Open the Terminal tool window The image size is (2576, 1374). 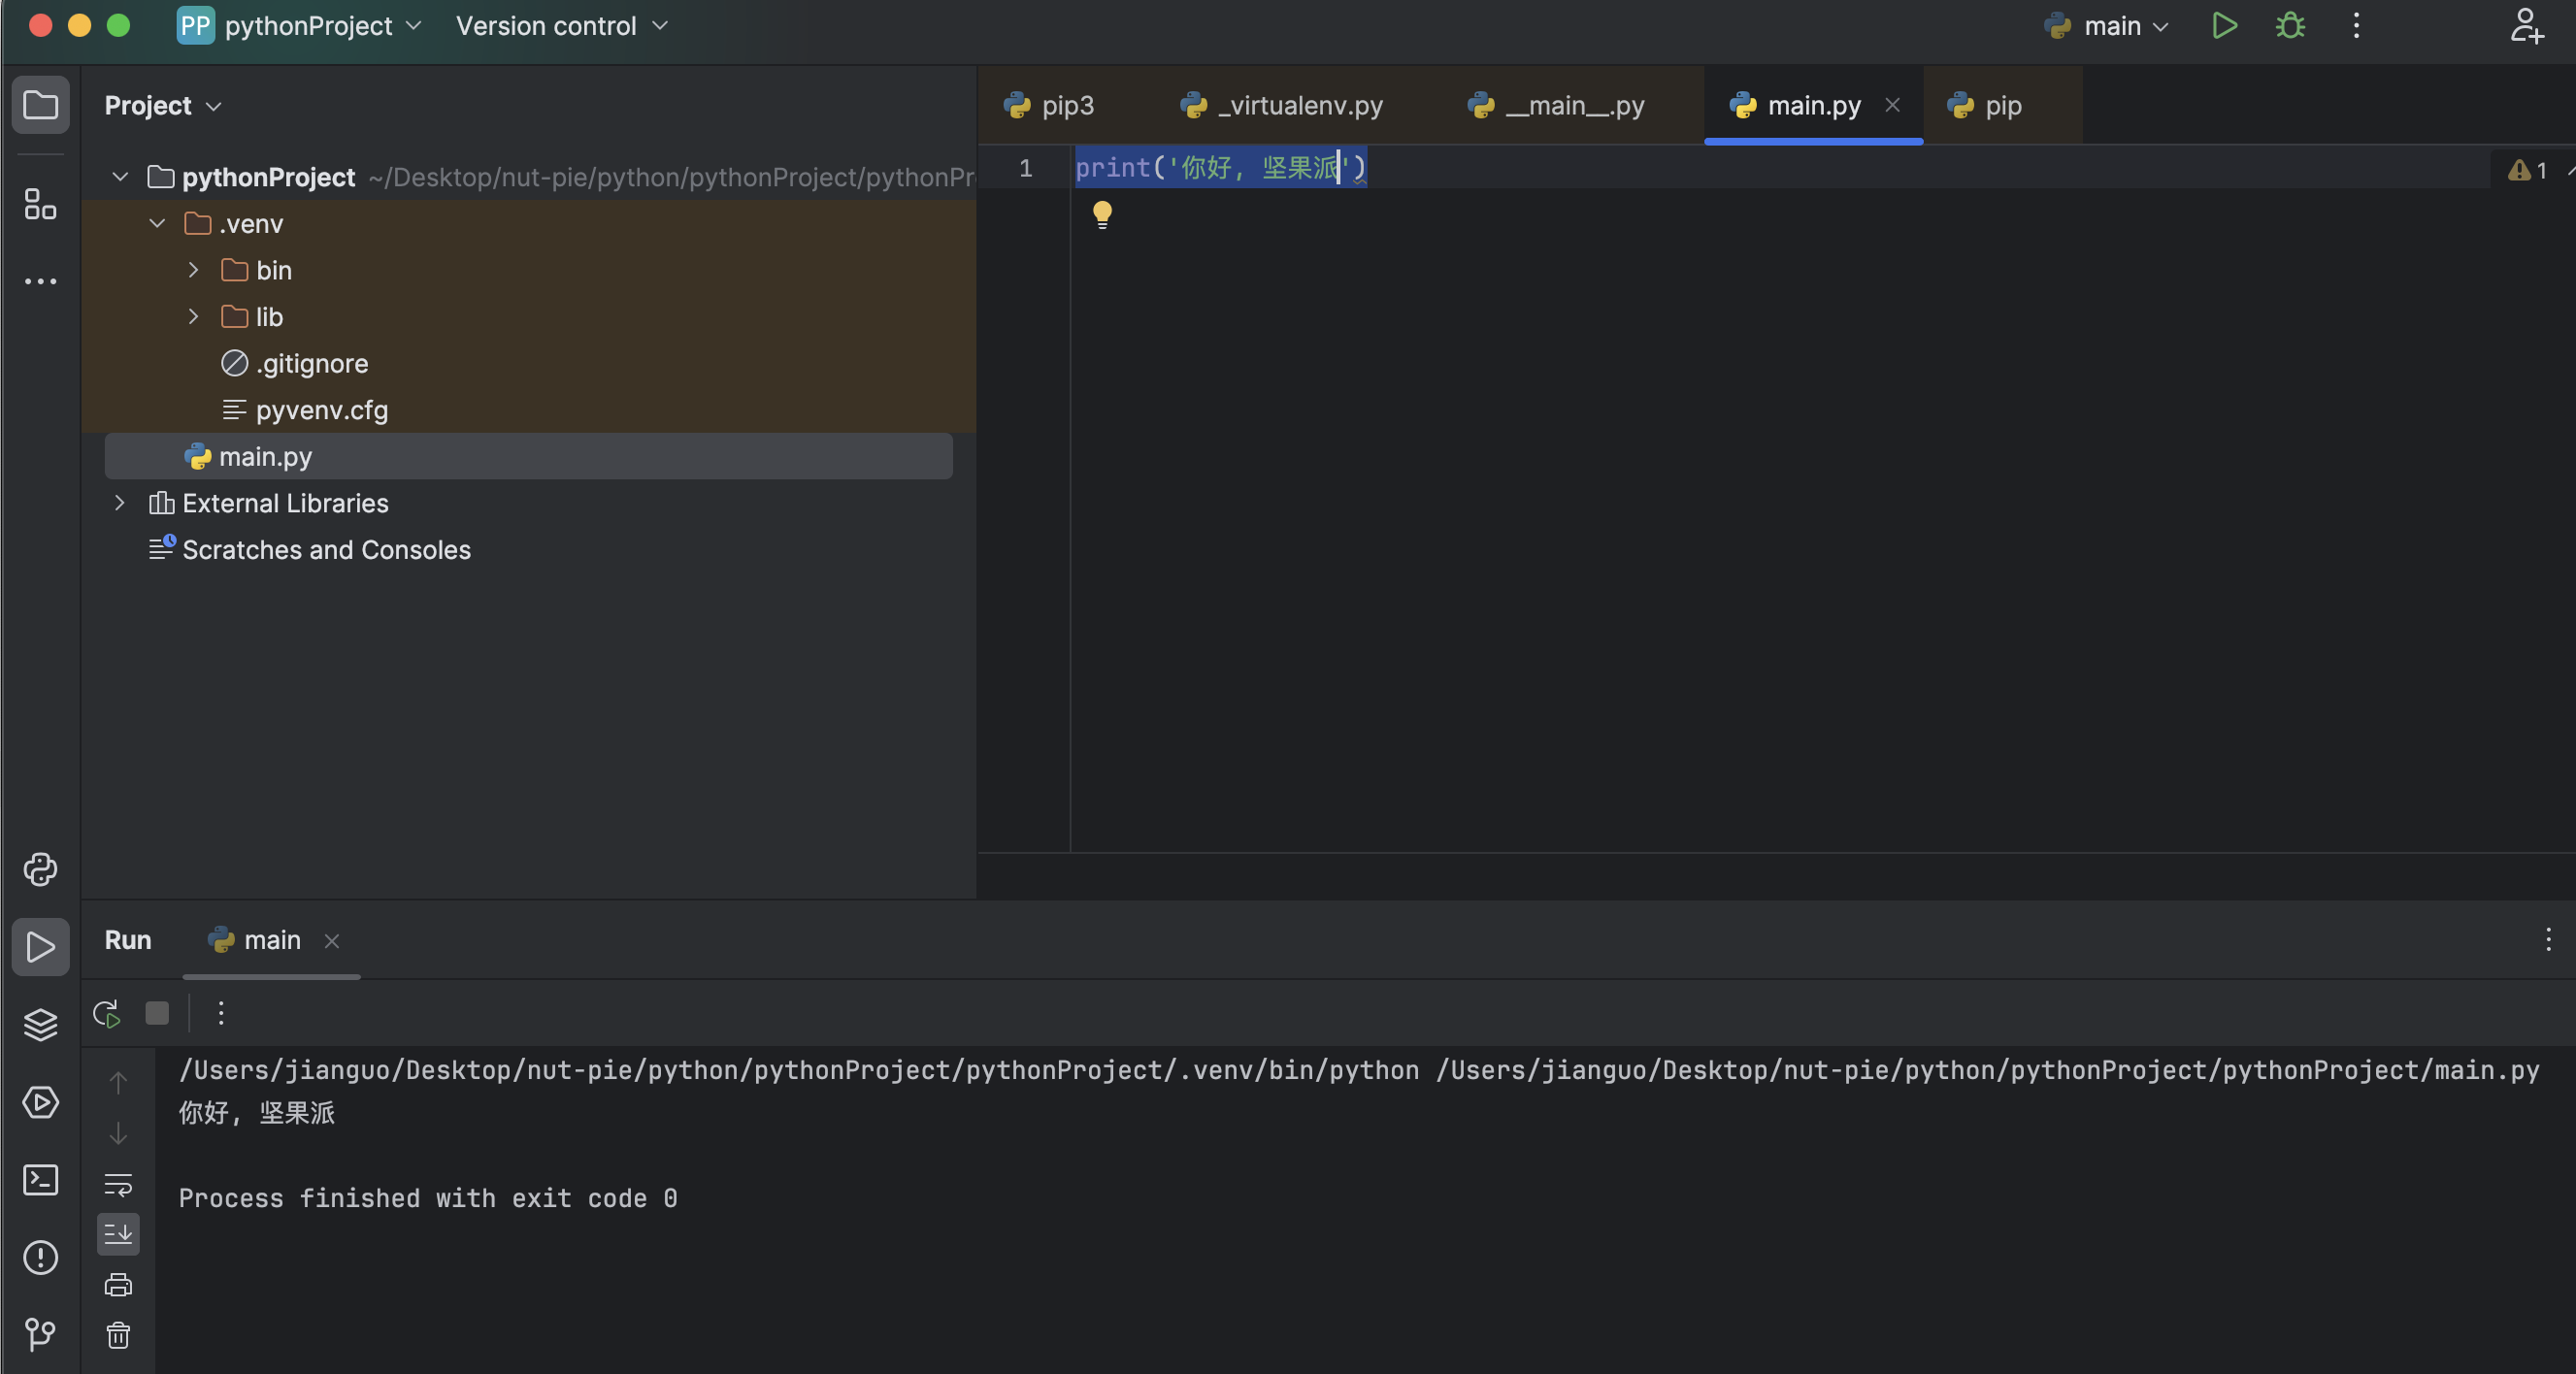click(40, 1180)
